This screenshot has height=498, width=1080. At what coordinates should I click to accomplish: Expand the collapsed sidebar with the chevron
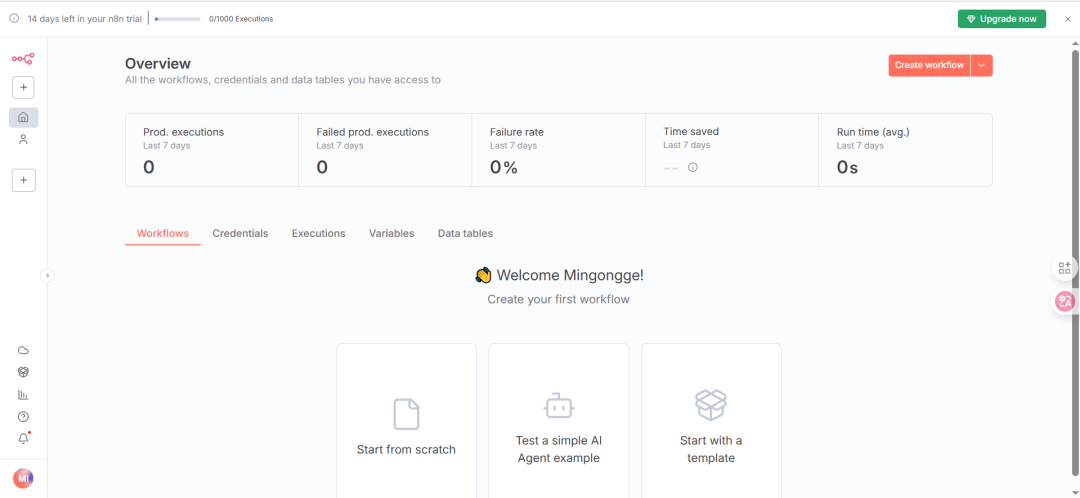pos(47,275)
